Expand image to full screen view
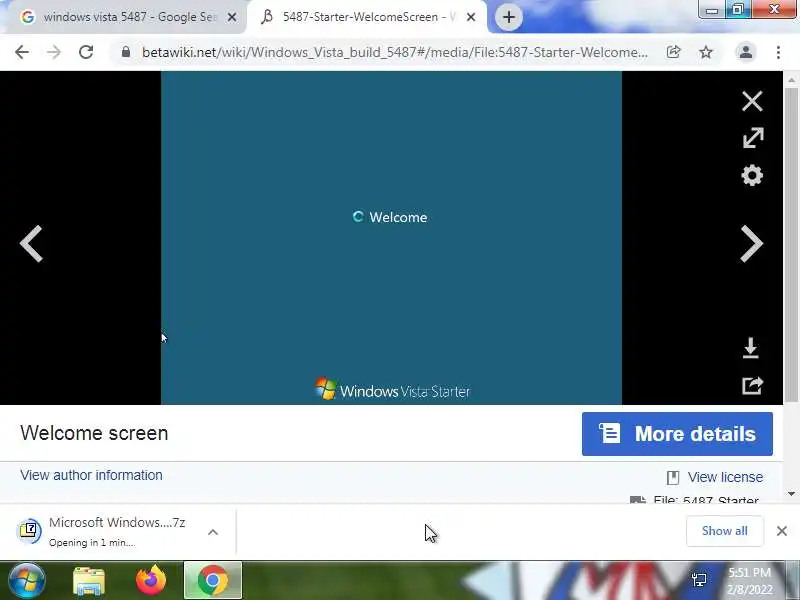This screenshot has width=800, height=600. point(753,138)
